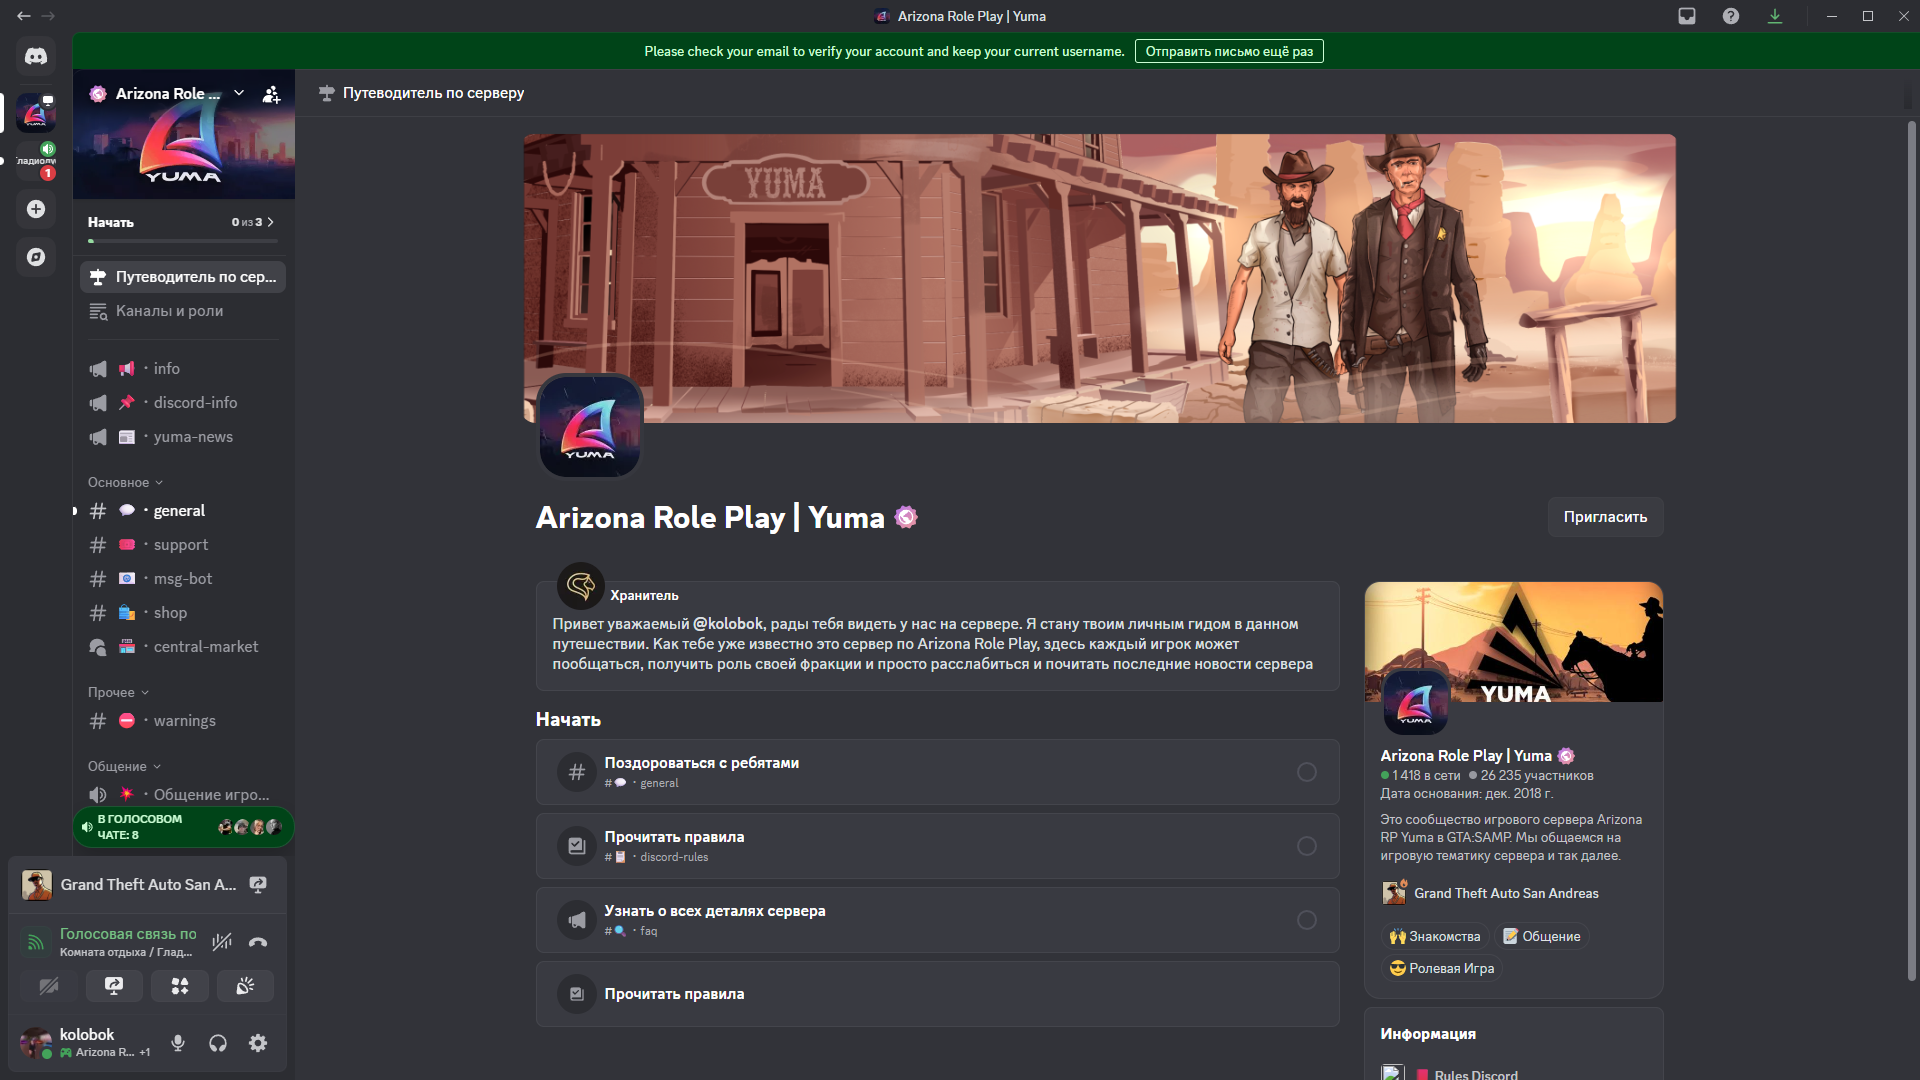Open the soundboard button
The image size is (1920, 1080).
[x=245, y=986]
